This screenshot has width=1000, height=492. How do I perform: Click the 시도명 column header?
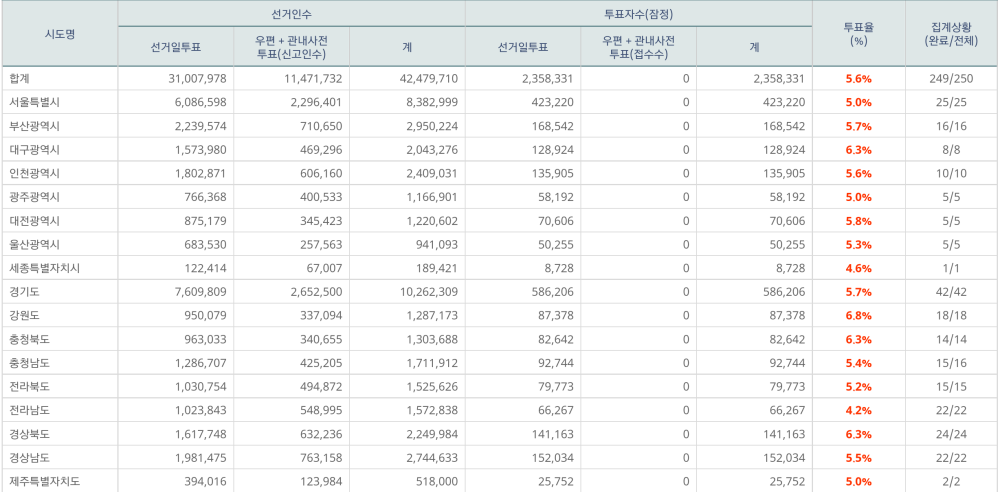pos(60,34)
